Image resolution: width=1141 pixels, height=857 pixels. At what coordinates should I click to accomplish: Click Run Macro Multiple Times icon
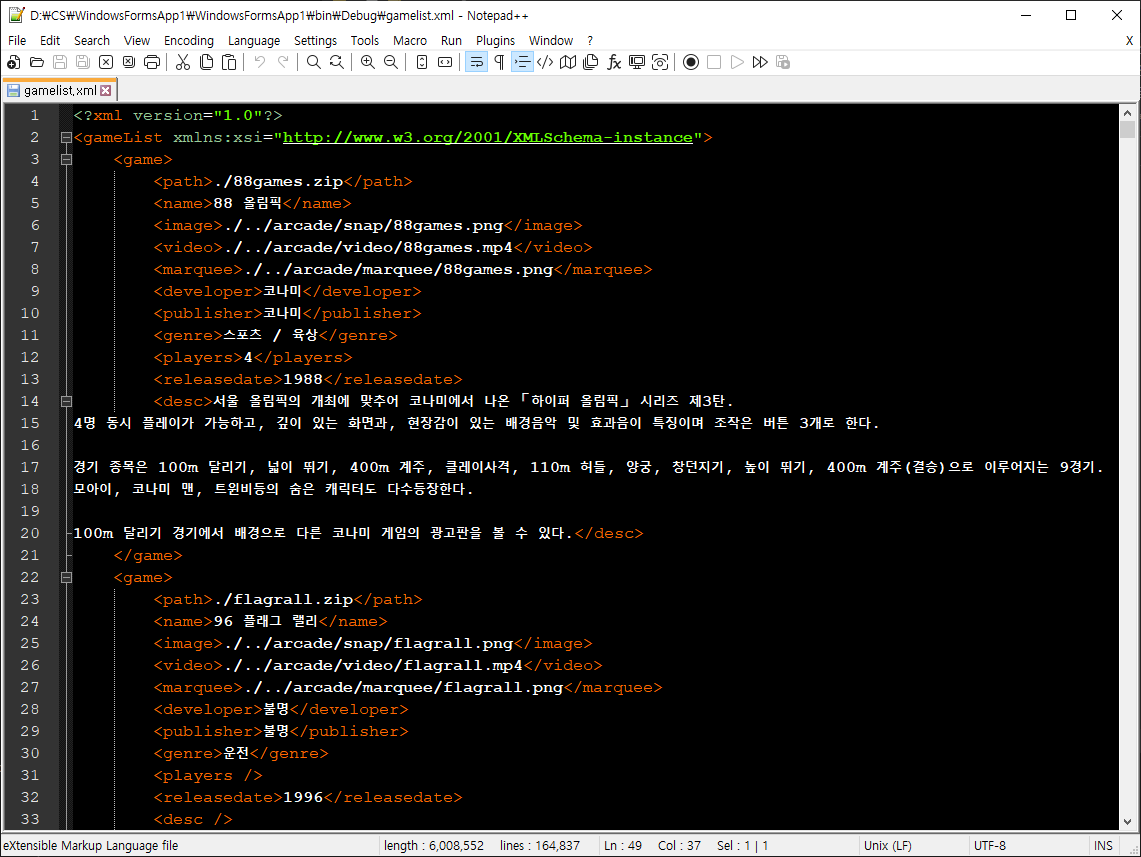click(x=760, y=63)
